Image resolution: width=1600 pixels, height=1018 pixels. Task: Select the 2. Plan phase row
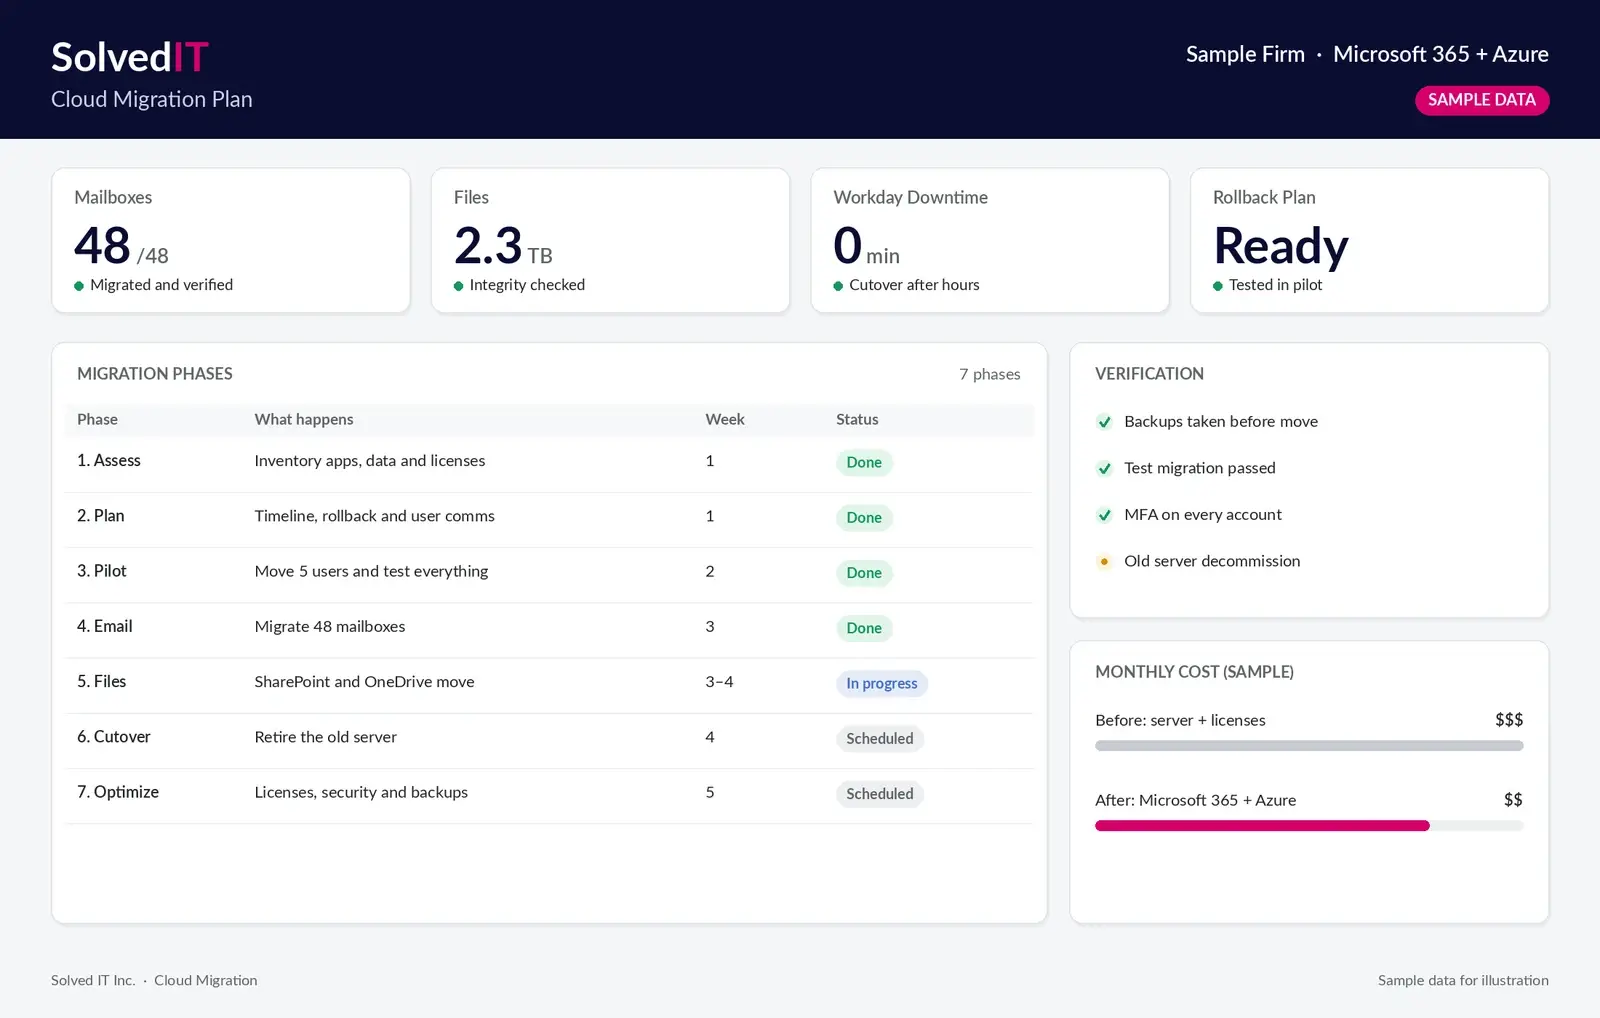click(x=549, y=520)
